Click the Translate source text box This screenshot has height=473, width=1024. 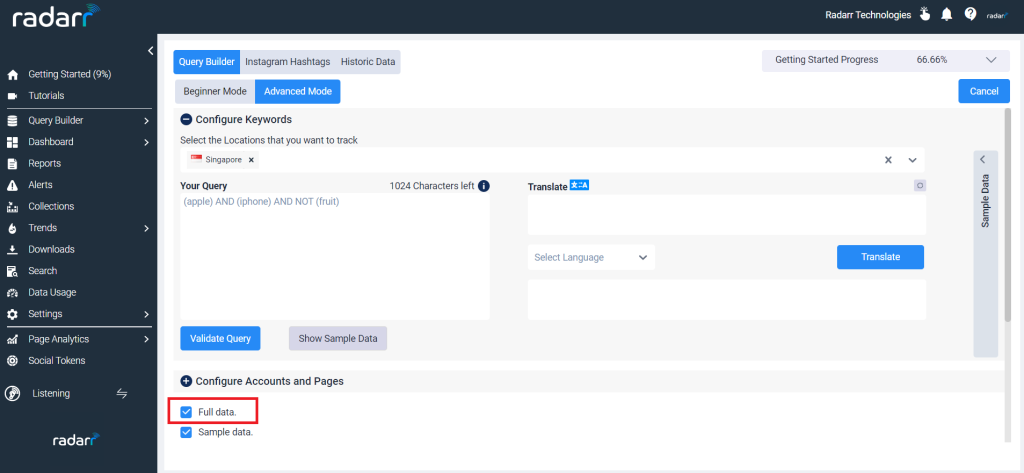[x=727, y=214]
